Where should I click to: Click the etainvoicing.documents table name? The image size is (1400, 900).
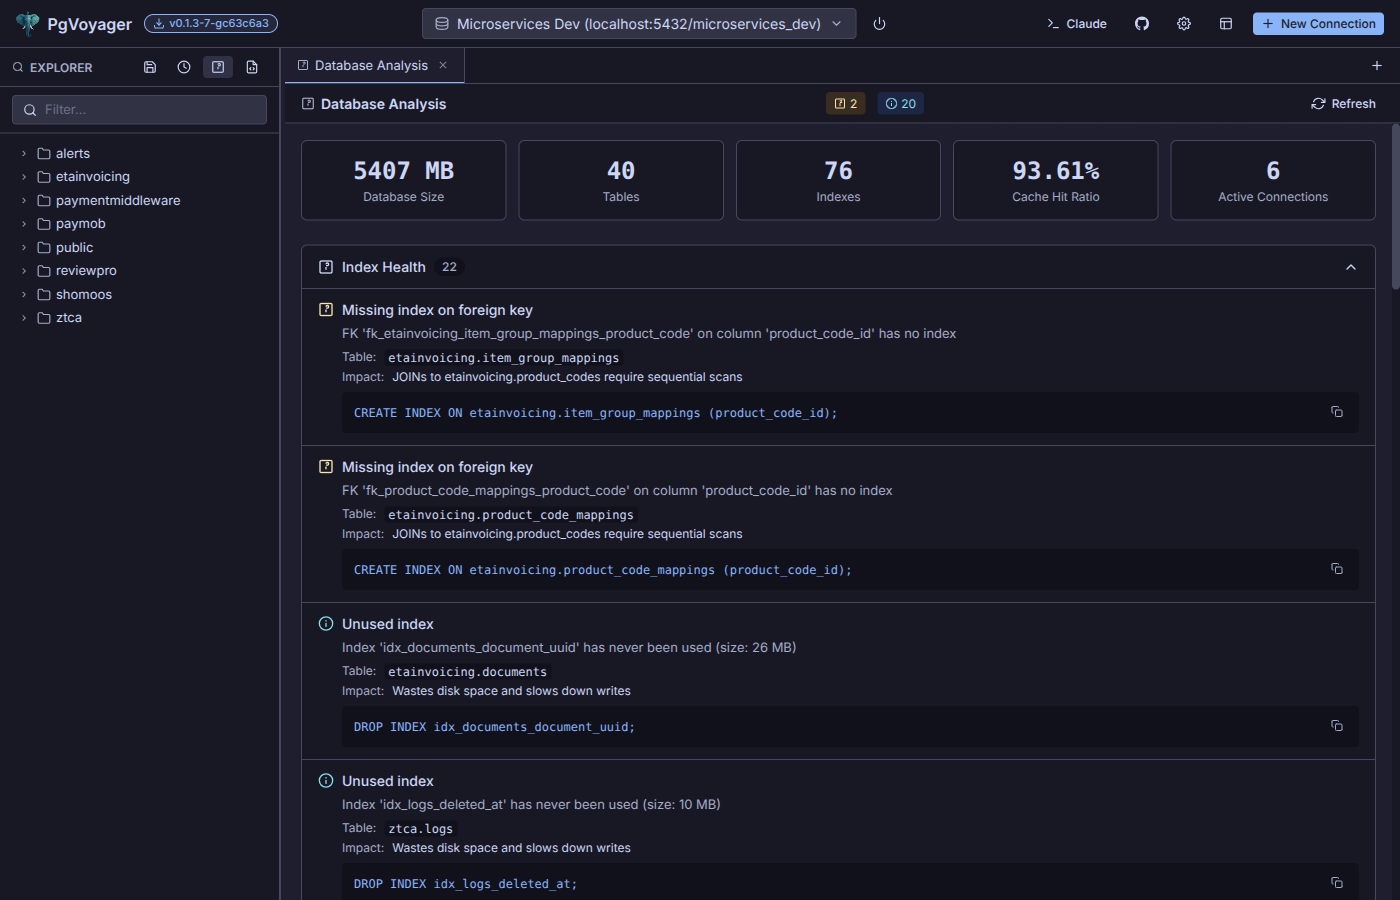pyautogui.click(x=467, y=672)
